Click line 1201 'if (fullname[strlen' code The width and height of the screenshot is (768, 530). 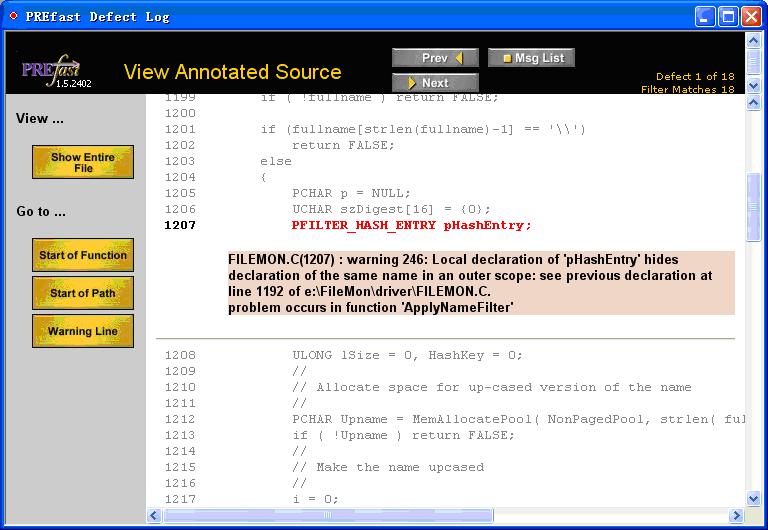tap(423, 129)
